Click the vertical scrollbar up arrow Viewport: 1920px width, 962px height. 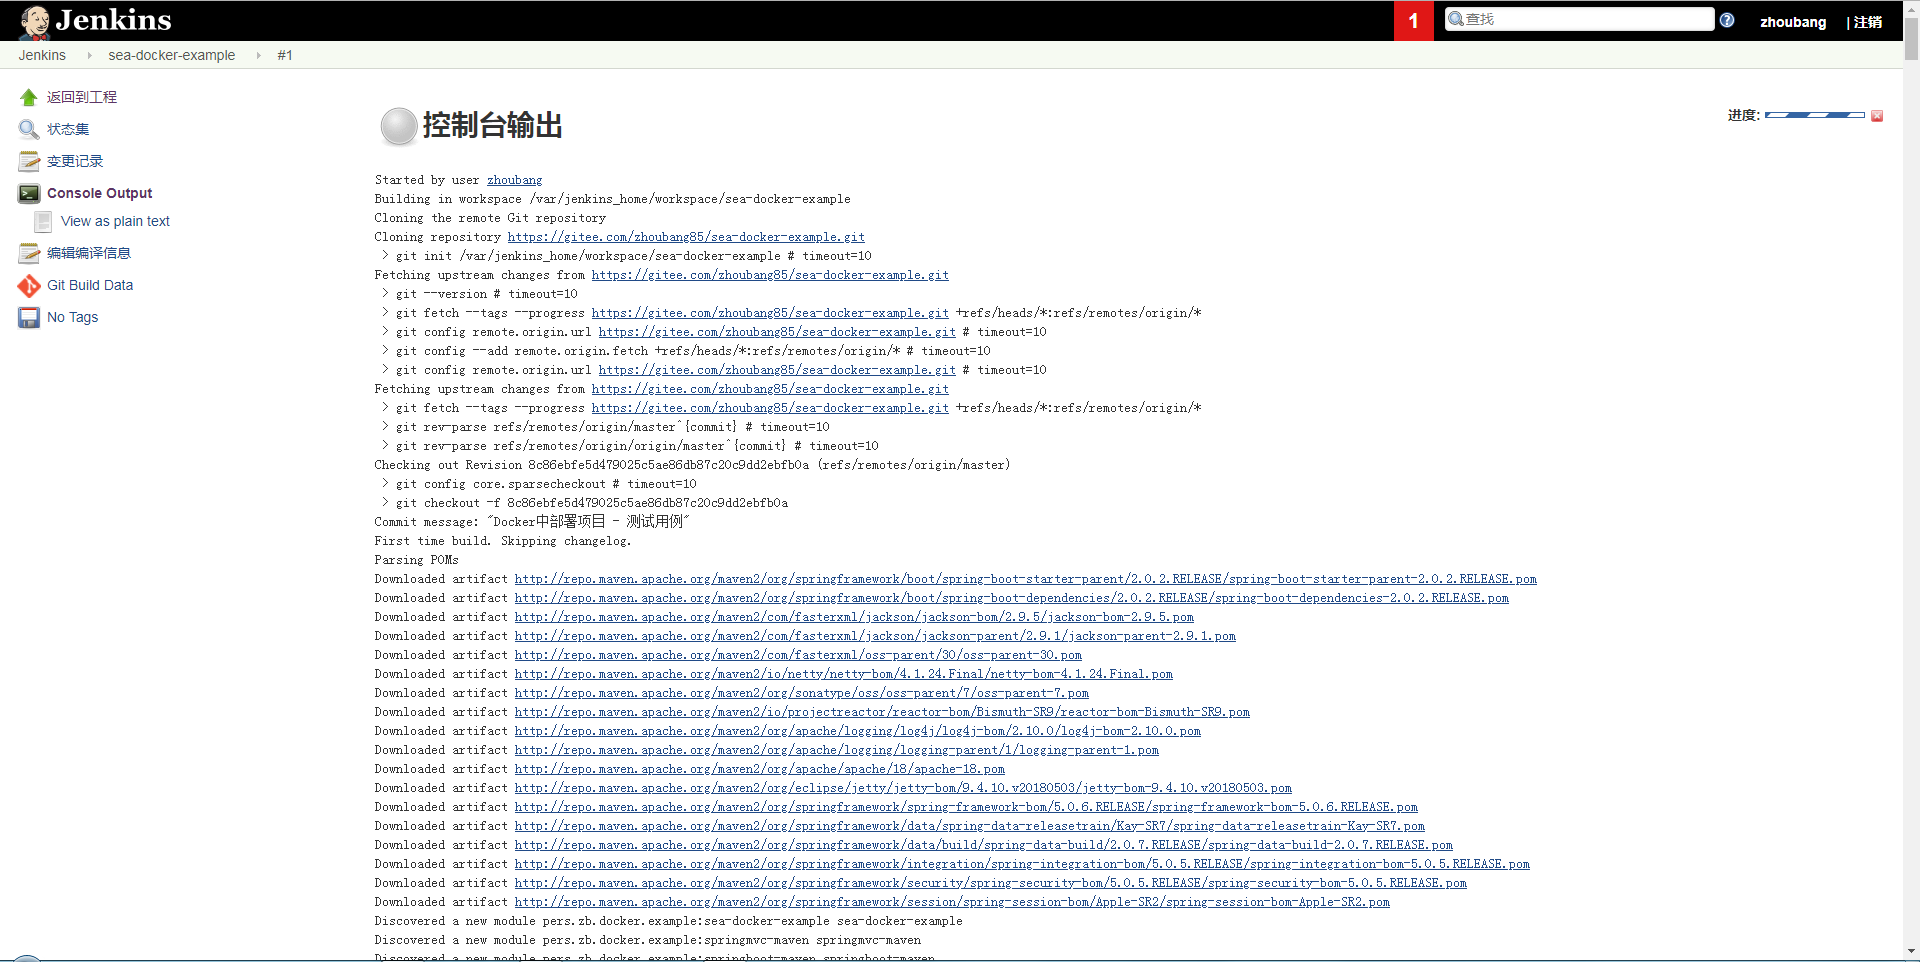coord(1911,8)
